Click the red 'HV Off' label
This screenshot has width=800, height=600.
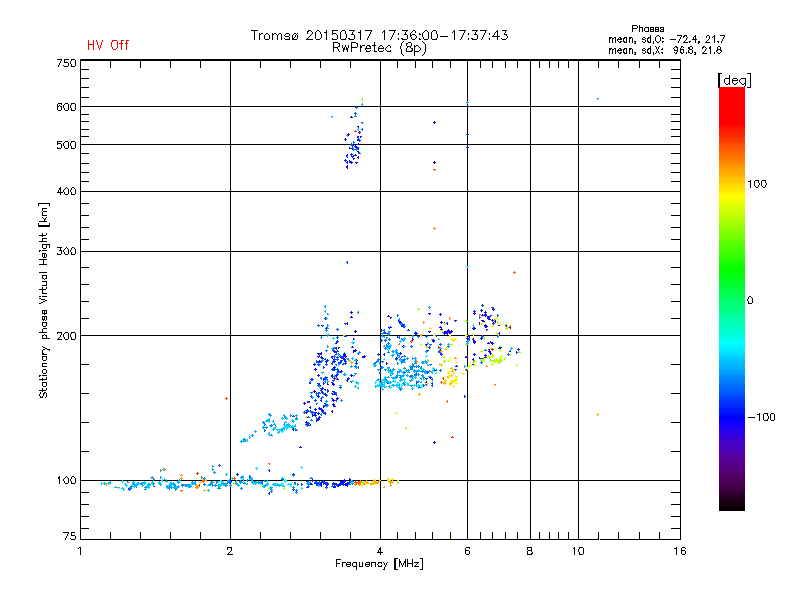(x=108, y=45)
